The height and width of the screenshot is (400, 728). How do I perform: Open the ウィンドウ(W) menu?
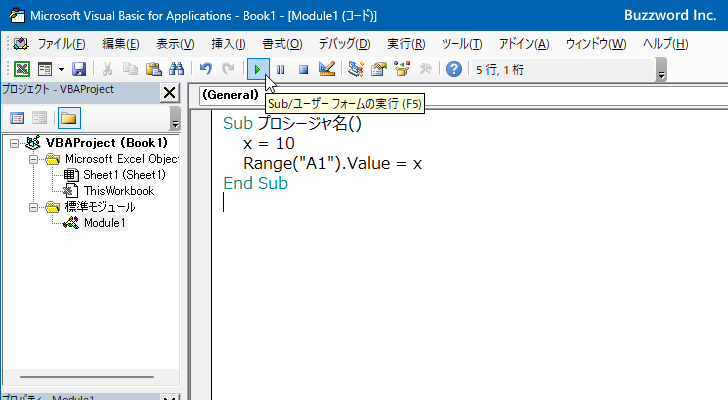pyautogui.click(x=596, y=44)
